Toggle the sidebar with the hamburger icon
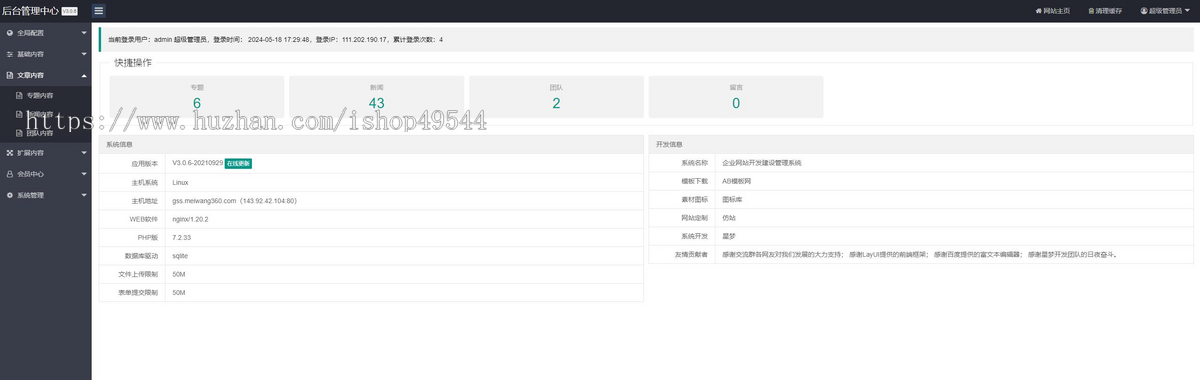The width and height of the screenshot is (1200, 380). pos(99,10)
